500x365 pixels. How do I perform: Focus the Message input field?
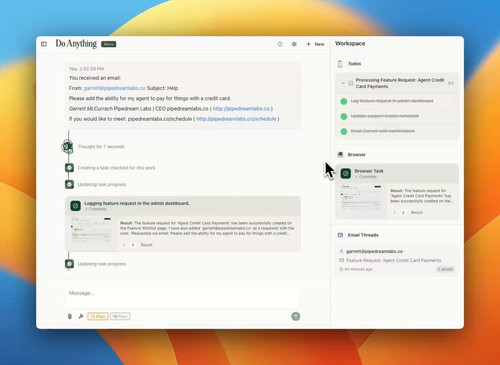click(x=183, y=296)
